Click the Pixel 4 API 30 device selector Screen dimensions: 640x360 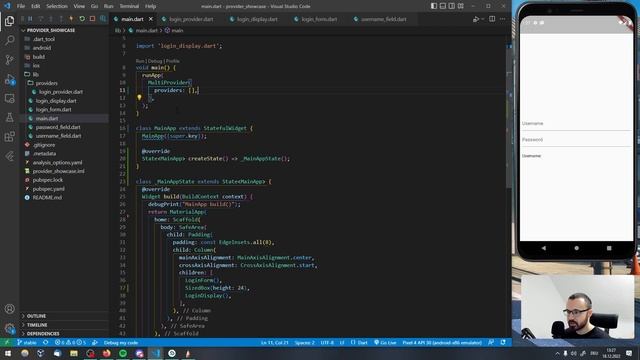442,342
